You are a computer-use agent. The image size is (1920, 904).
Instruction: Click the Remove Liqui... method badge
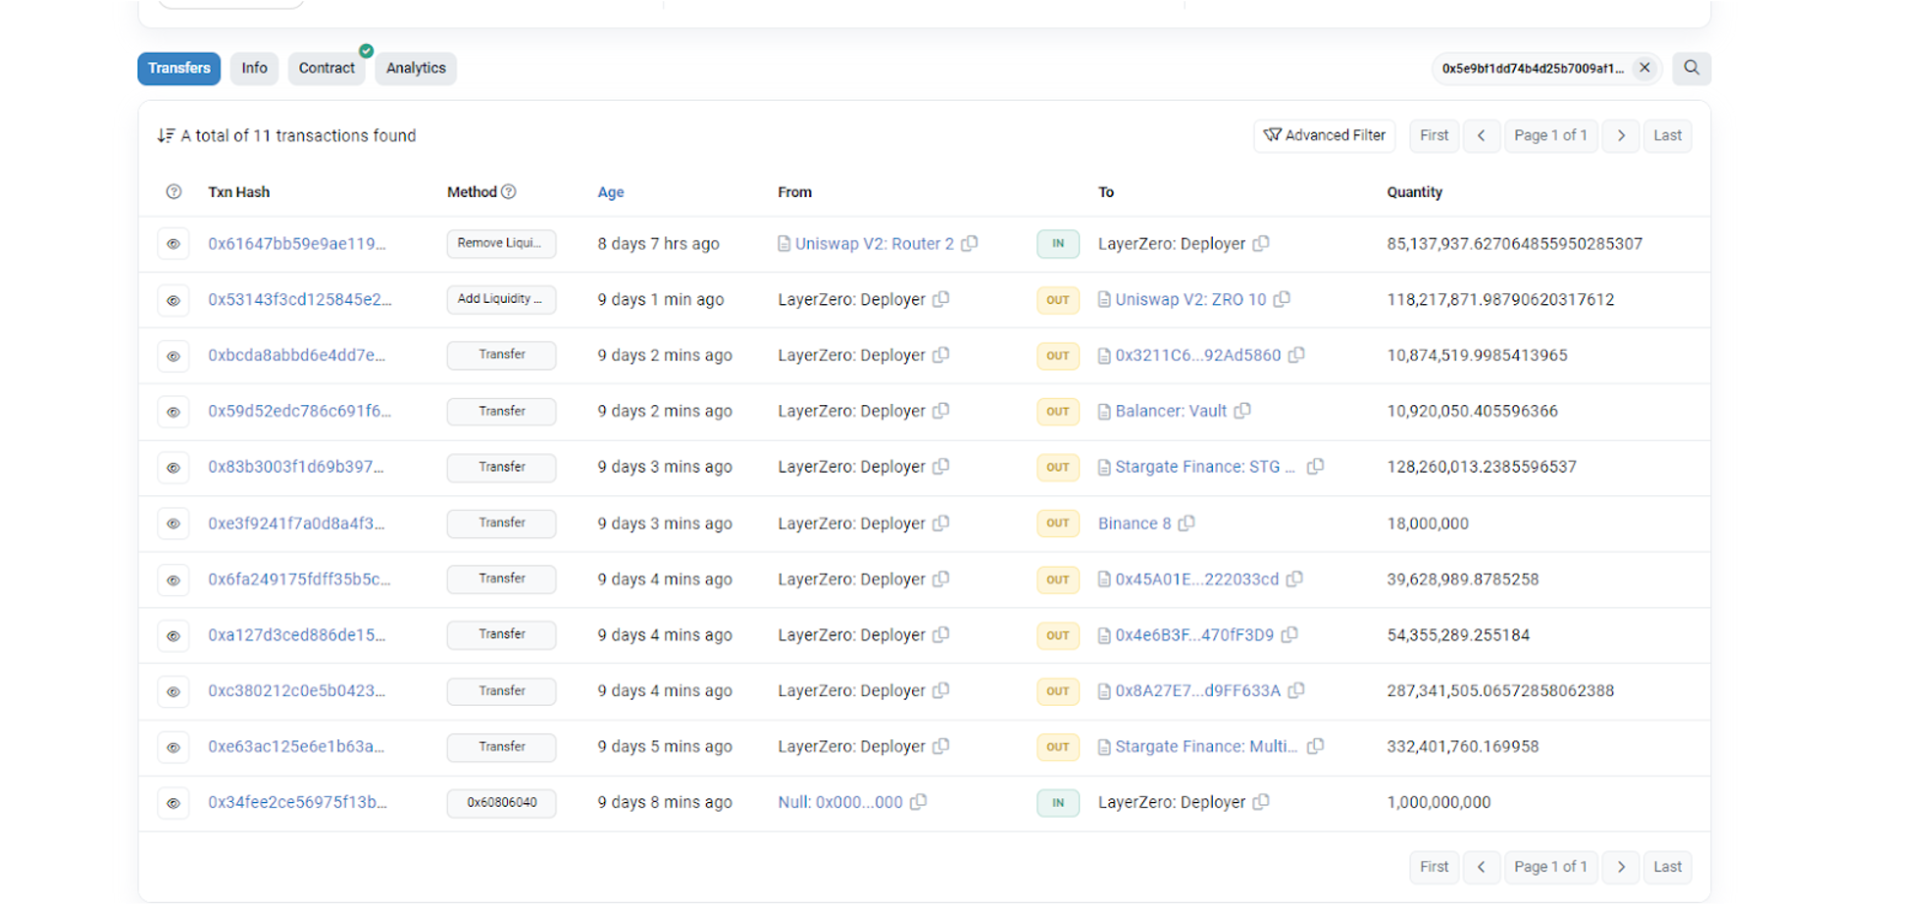point(501,243)
